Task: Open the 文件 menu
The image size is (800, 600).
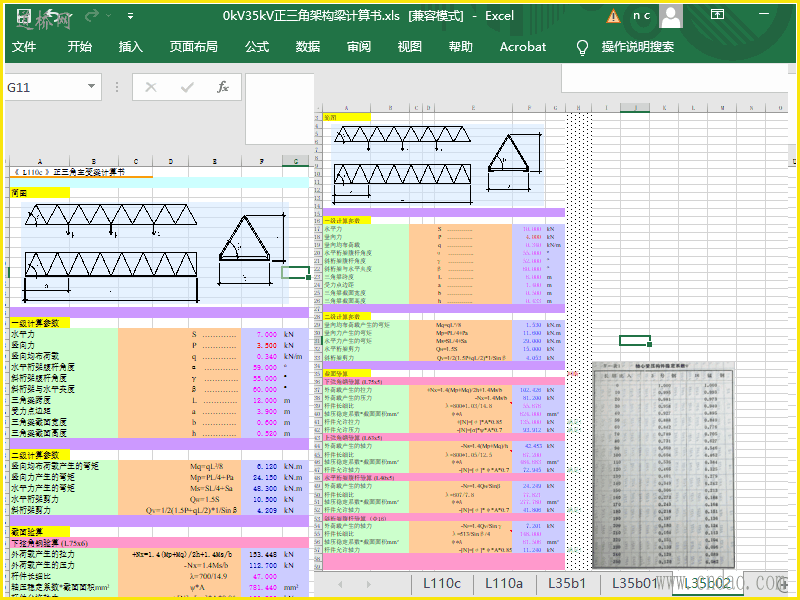Action: [23, 47]
